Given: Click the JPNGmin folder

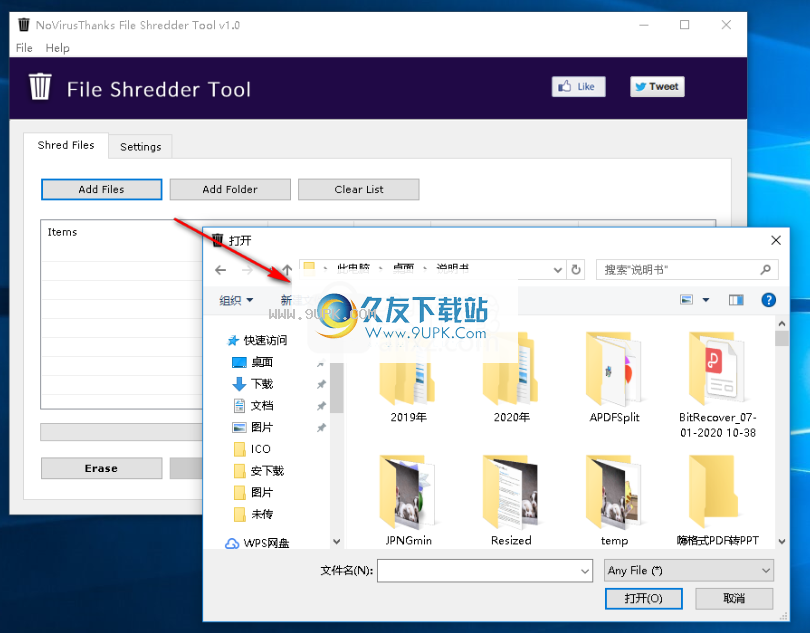Looking at the screenshot, I should click(x=408, y=499).
